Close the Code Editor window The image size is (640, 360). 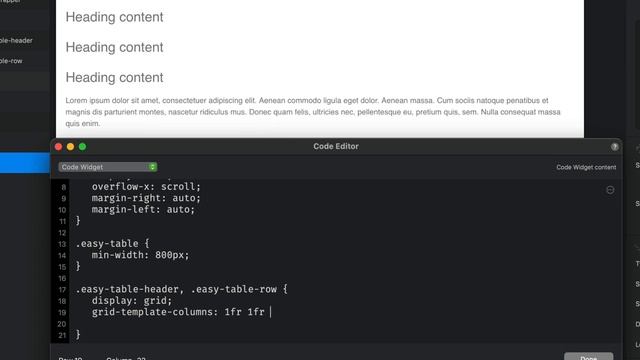(x=58, y=147)
